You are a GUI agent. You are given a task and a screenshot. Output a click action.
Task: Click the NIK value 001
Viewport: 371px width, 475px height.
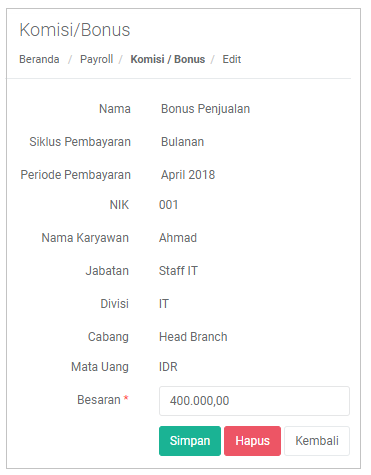tap(168, 205)
